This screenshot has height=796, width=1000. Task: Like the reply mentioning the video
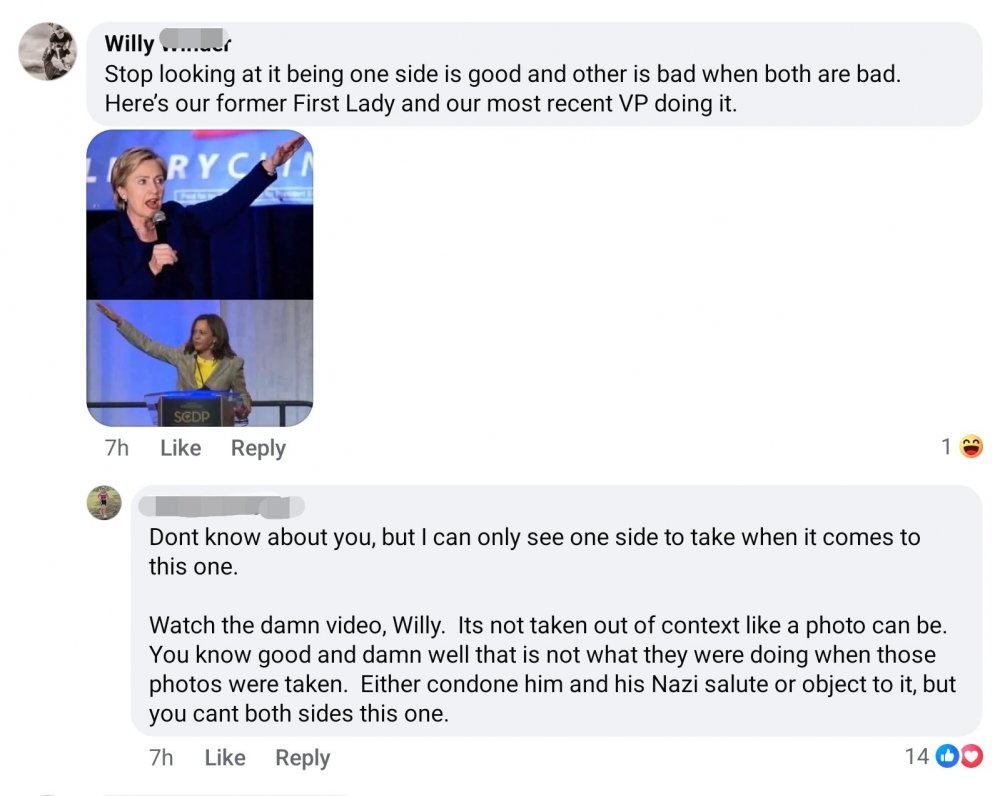tap(224, 758)
